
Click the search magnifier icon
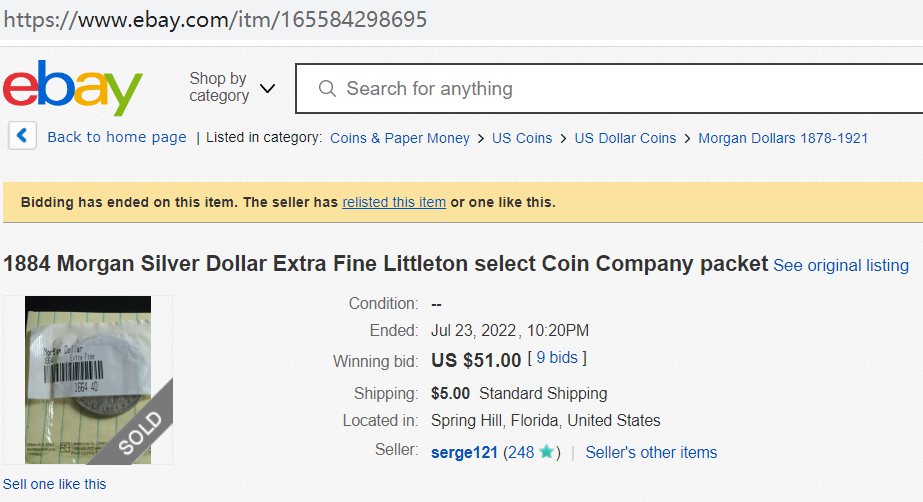click(x=327, y=89)
